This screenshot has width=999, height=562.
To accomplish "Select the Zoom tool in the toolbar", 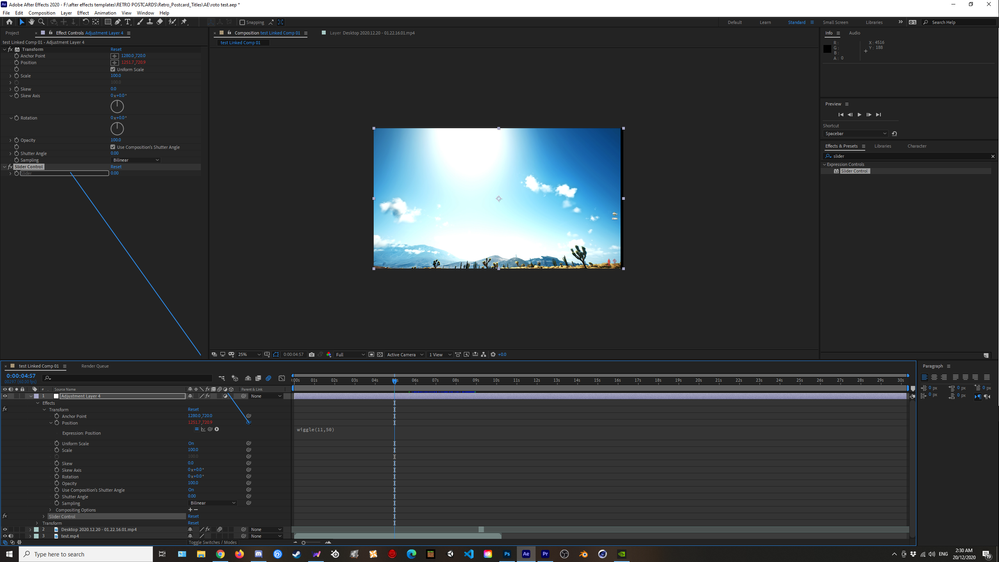I will coord(41,22).
